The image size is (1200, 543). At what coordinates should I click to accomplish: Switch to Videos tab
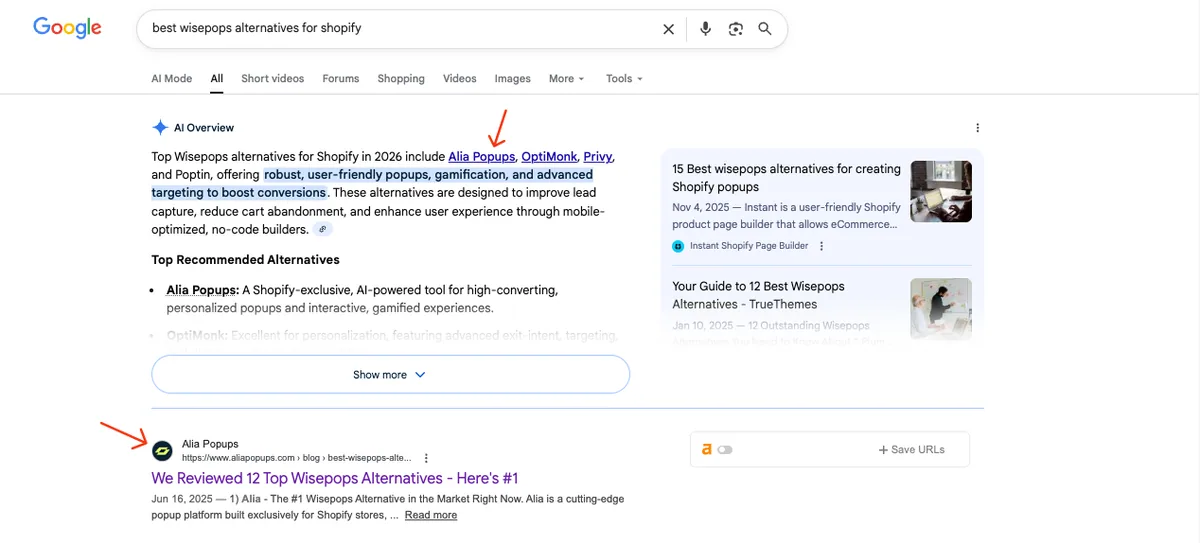(x=460, y=78)
